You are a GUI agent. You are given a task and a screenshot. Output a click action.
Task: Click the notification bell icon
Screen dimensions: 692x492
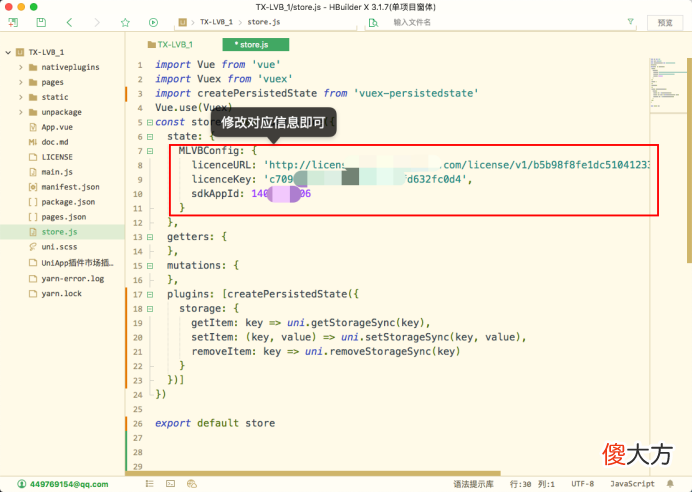point(670,484)
